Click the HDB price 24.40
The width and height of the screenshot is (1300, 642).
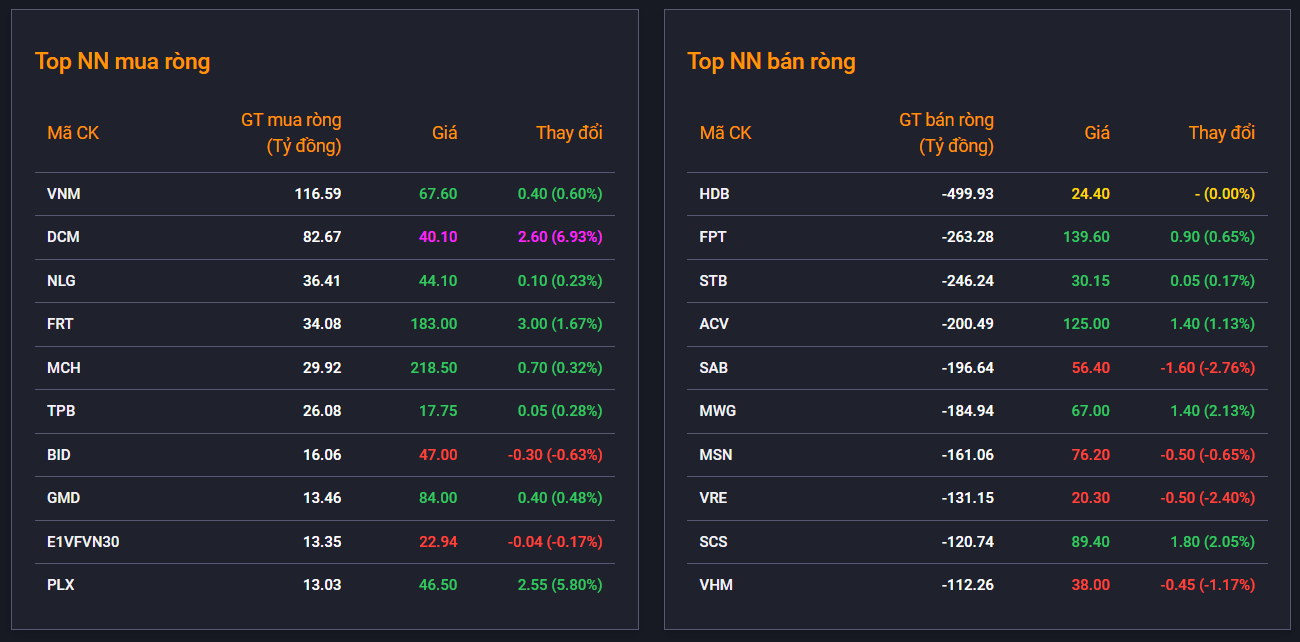(x=1091, y=194)
